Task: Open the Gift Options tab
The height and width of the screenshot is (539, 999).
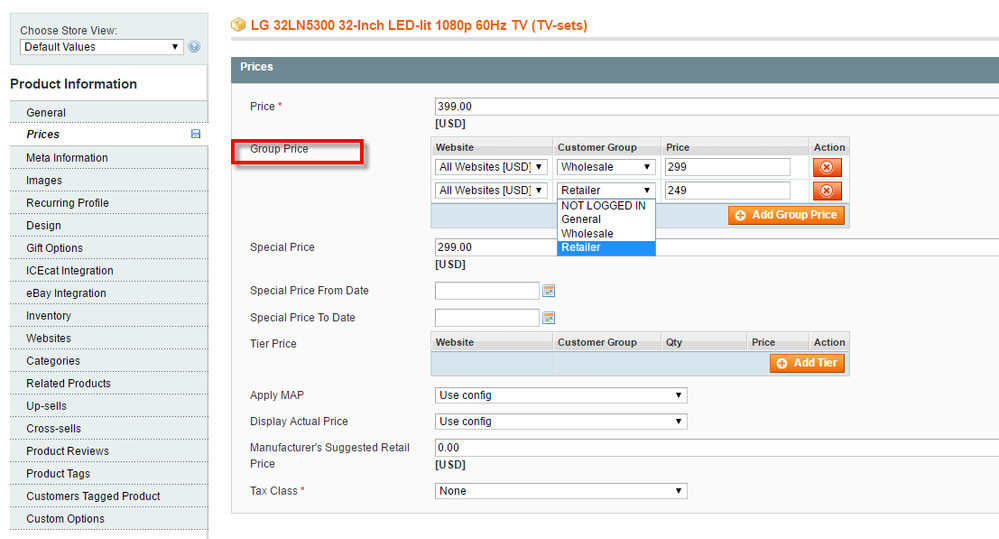Action: click(109, 248)
